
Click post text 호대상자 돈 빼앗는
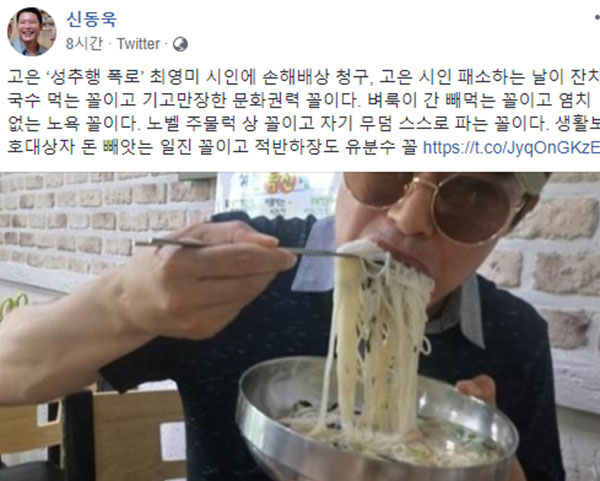pos(213,147)
